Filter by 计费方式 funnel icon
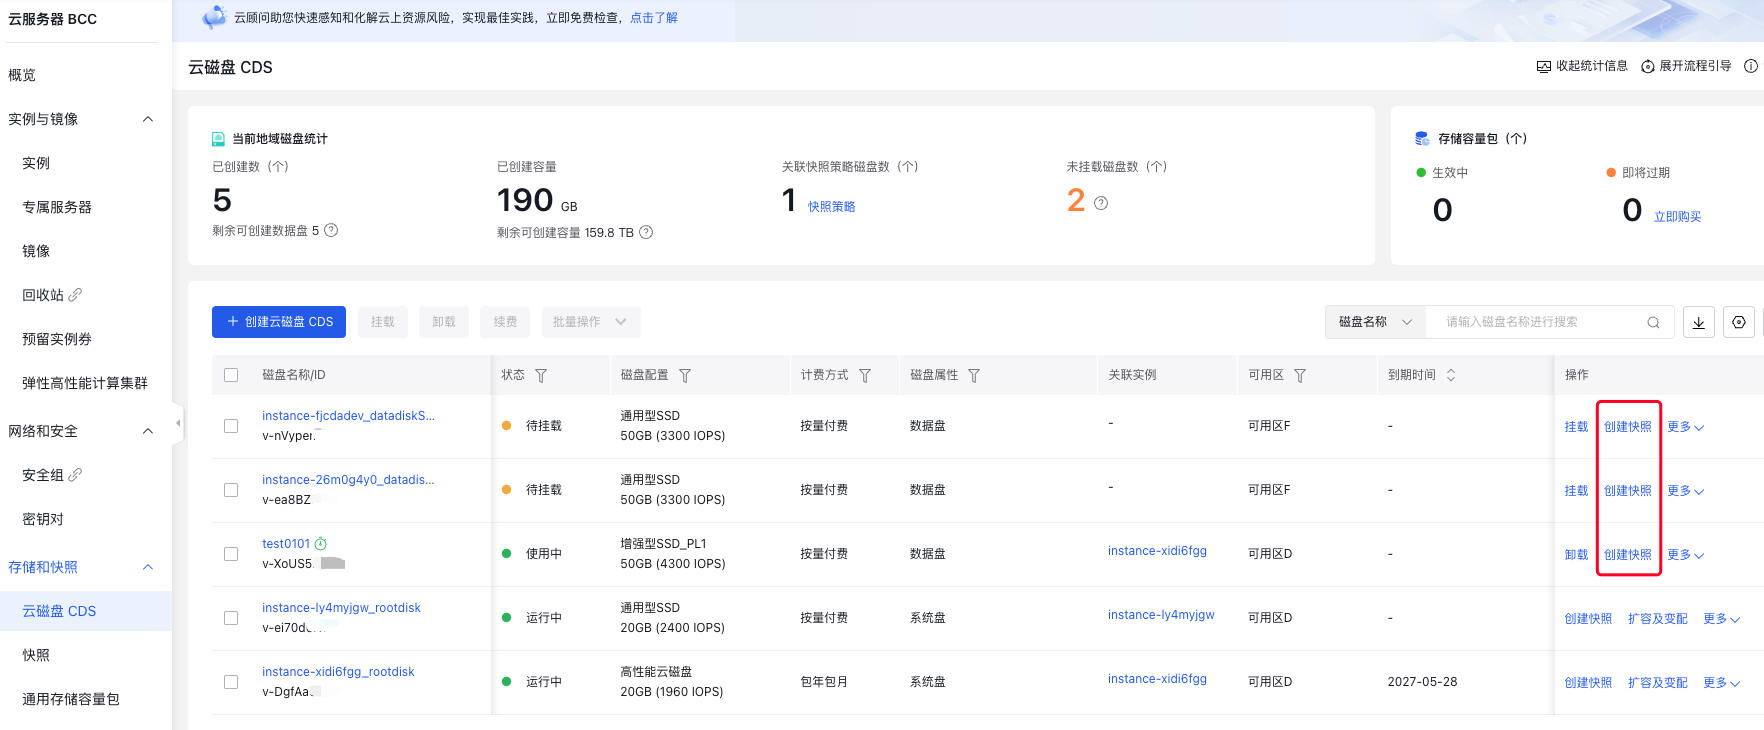The image size is (1764, 730). click(x=865, y=375)
